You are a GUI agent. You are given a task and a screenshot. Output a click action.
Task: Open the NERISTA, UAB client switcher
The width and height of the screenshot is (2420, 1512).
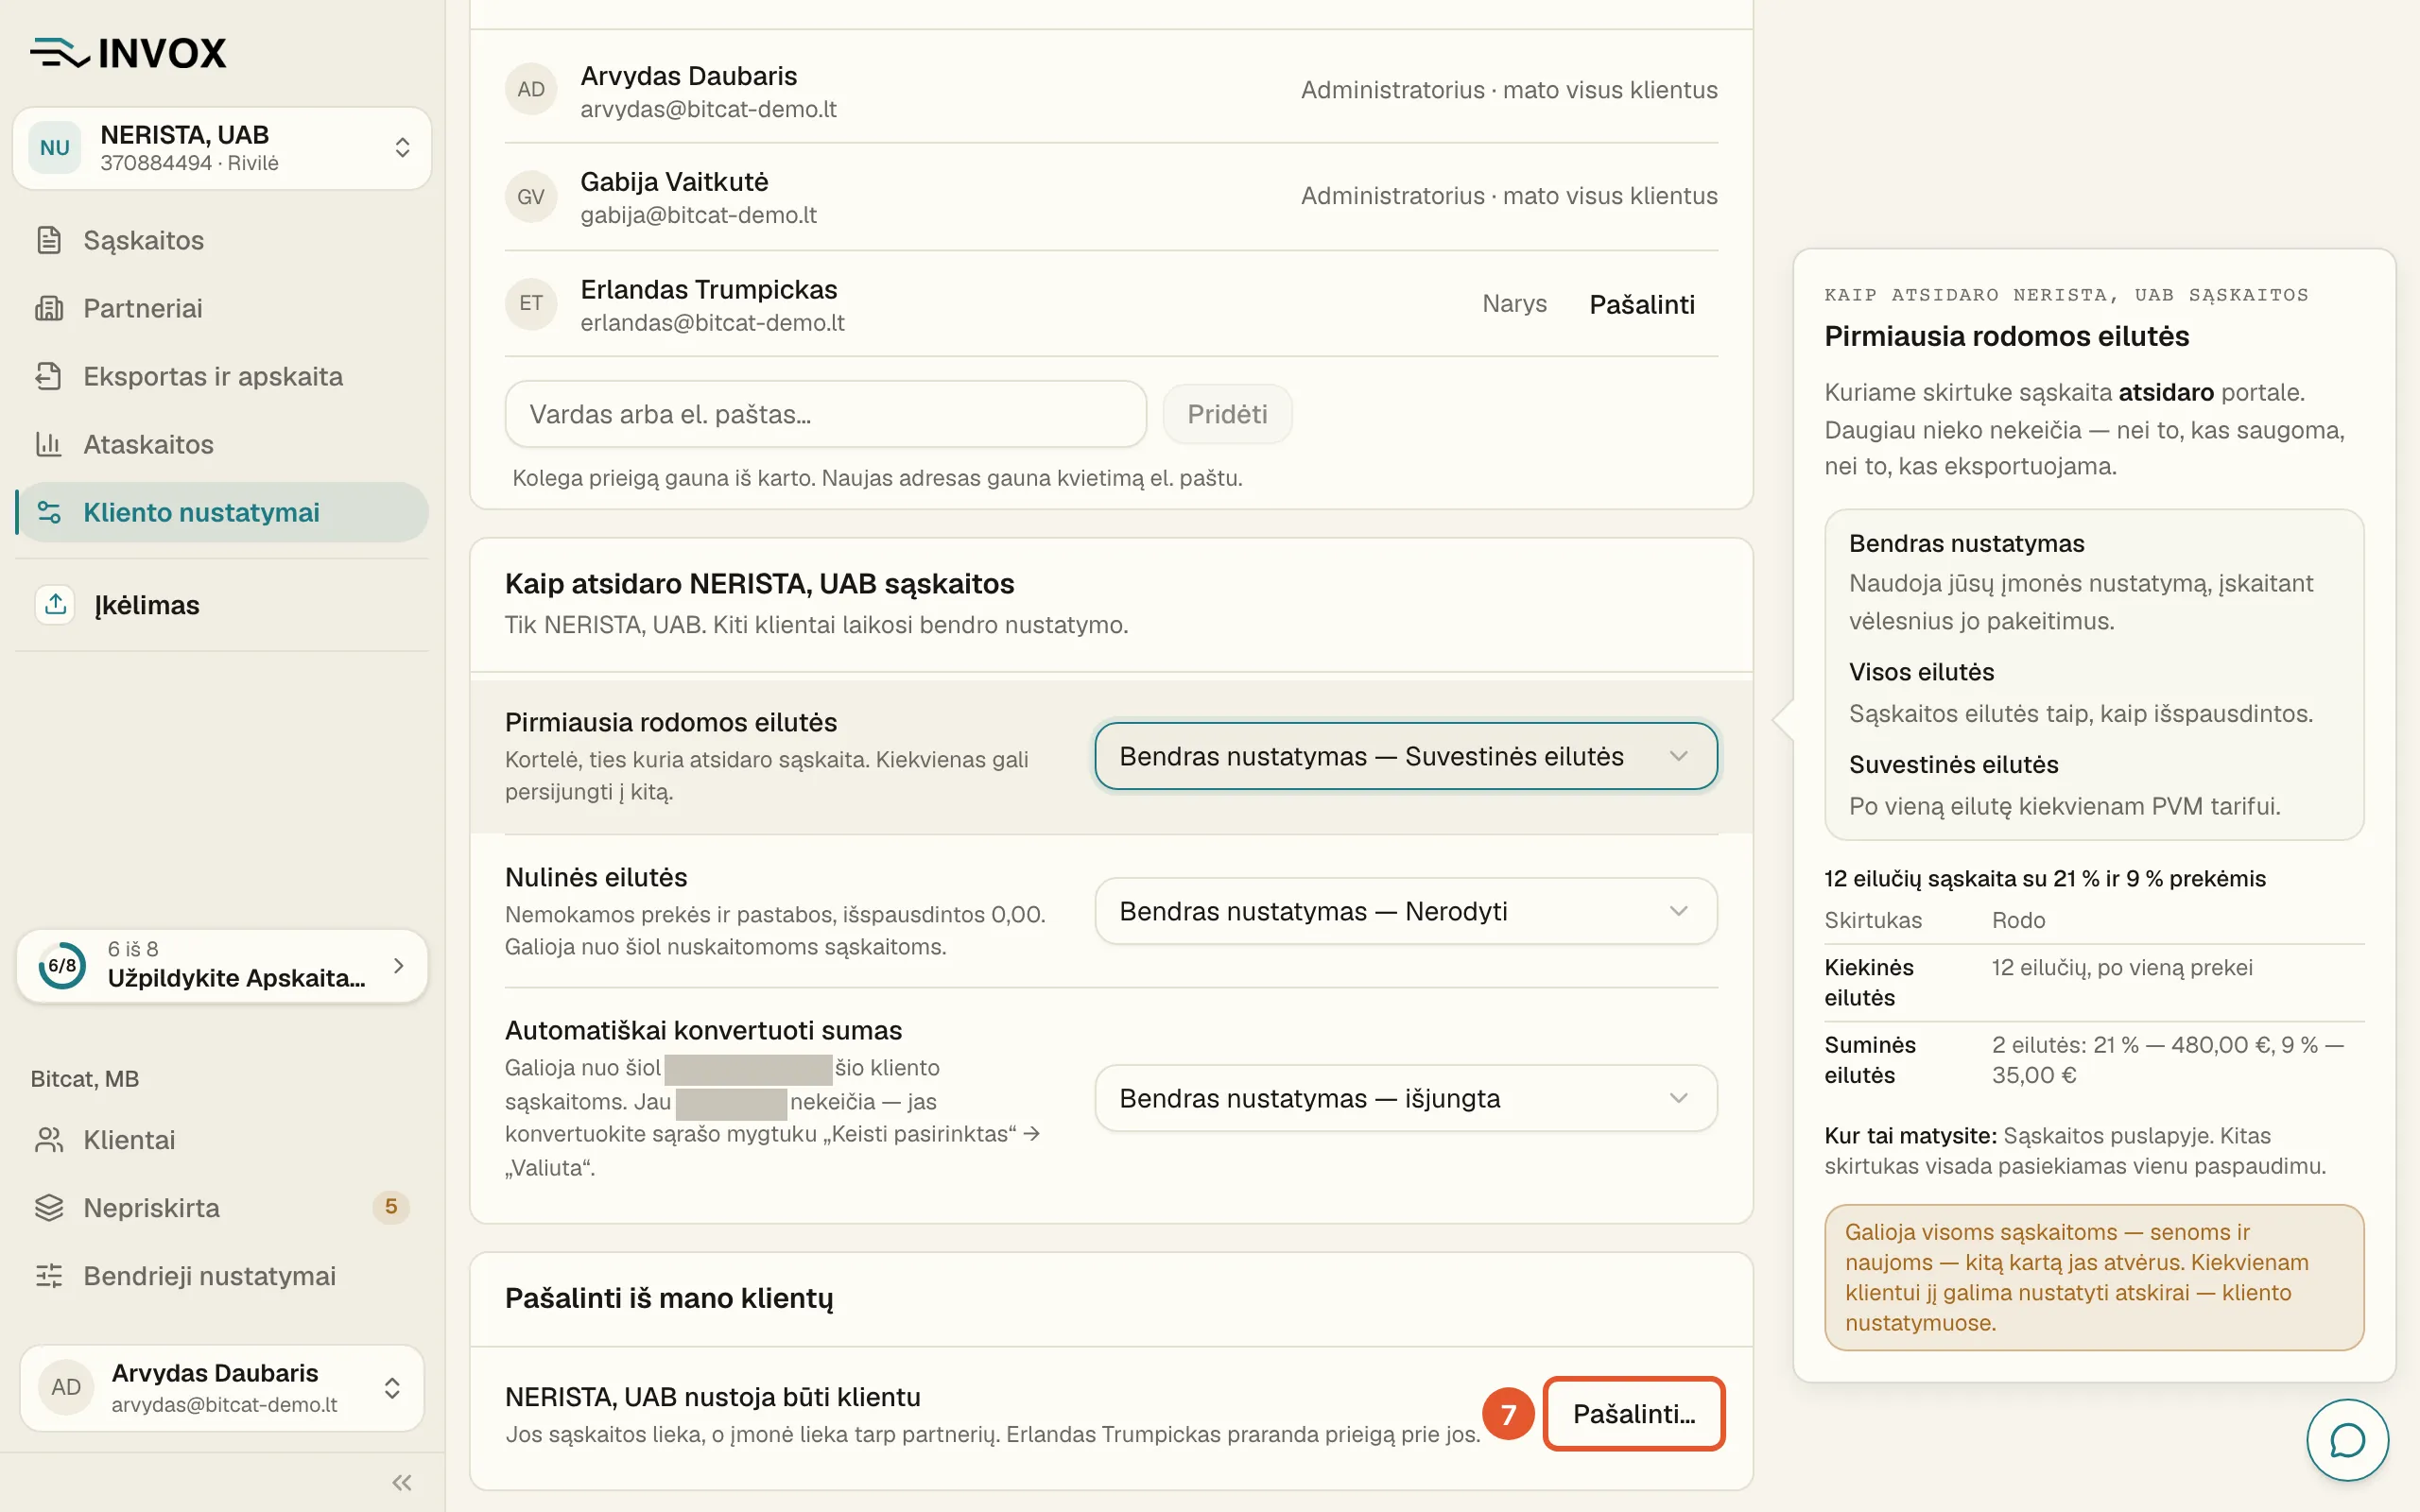(x=222, y=148)
